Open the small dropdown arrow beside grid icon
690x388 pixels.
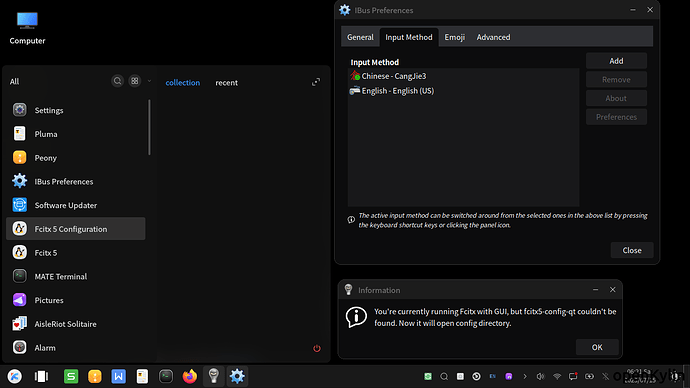(149, 81)
